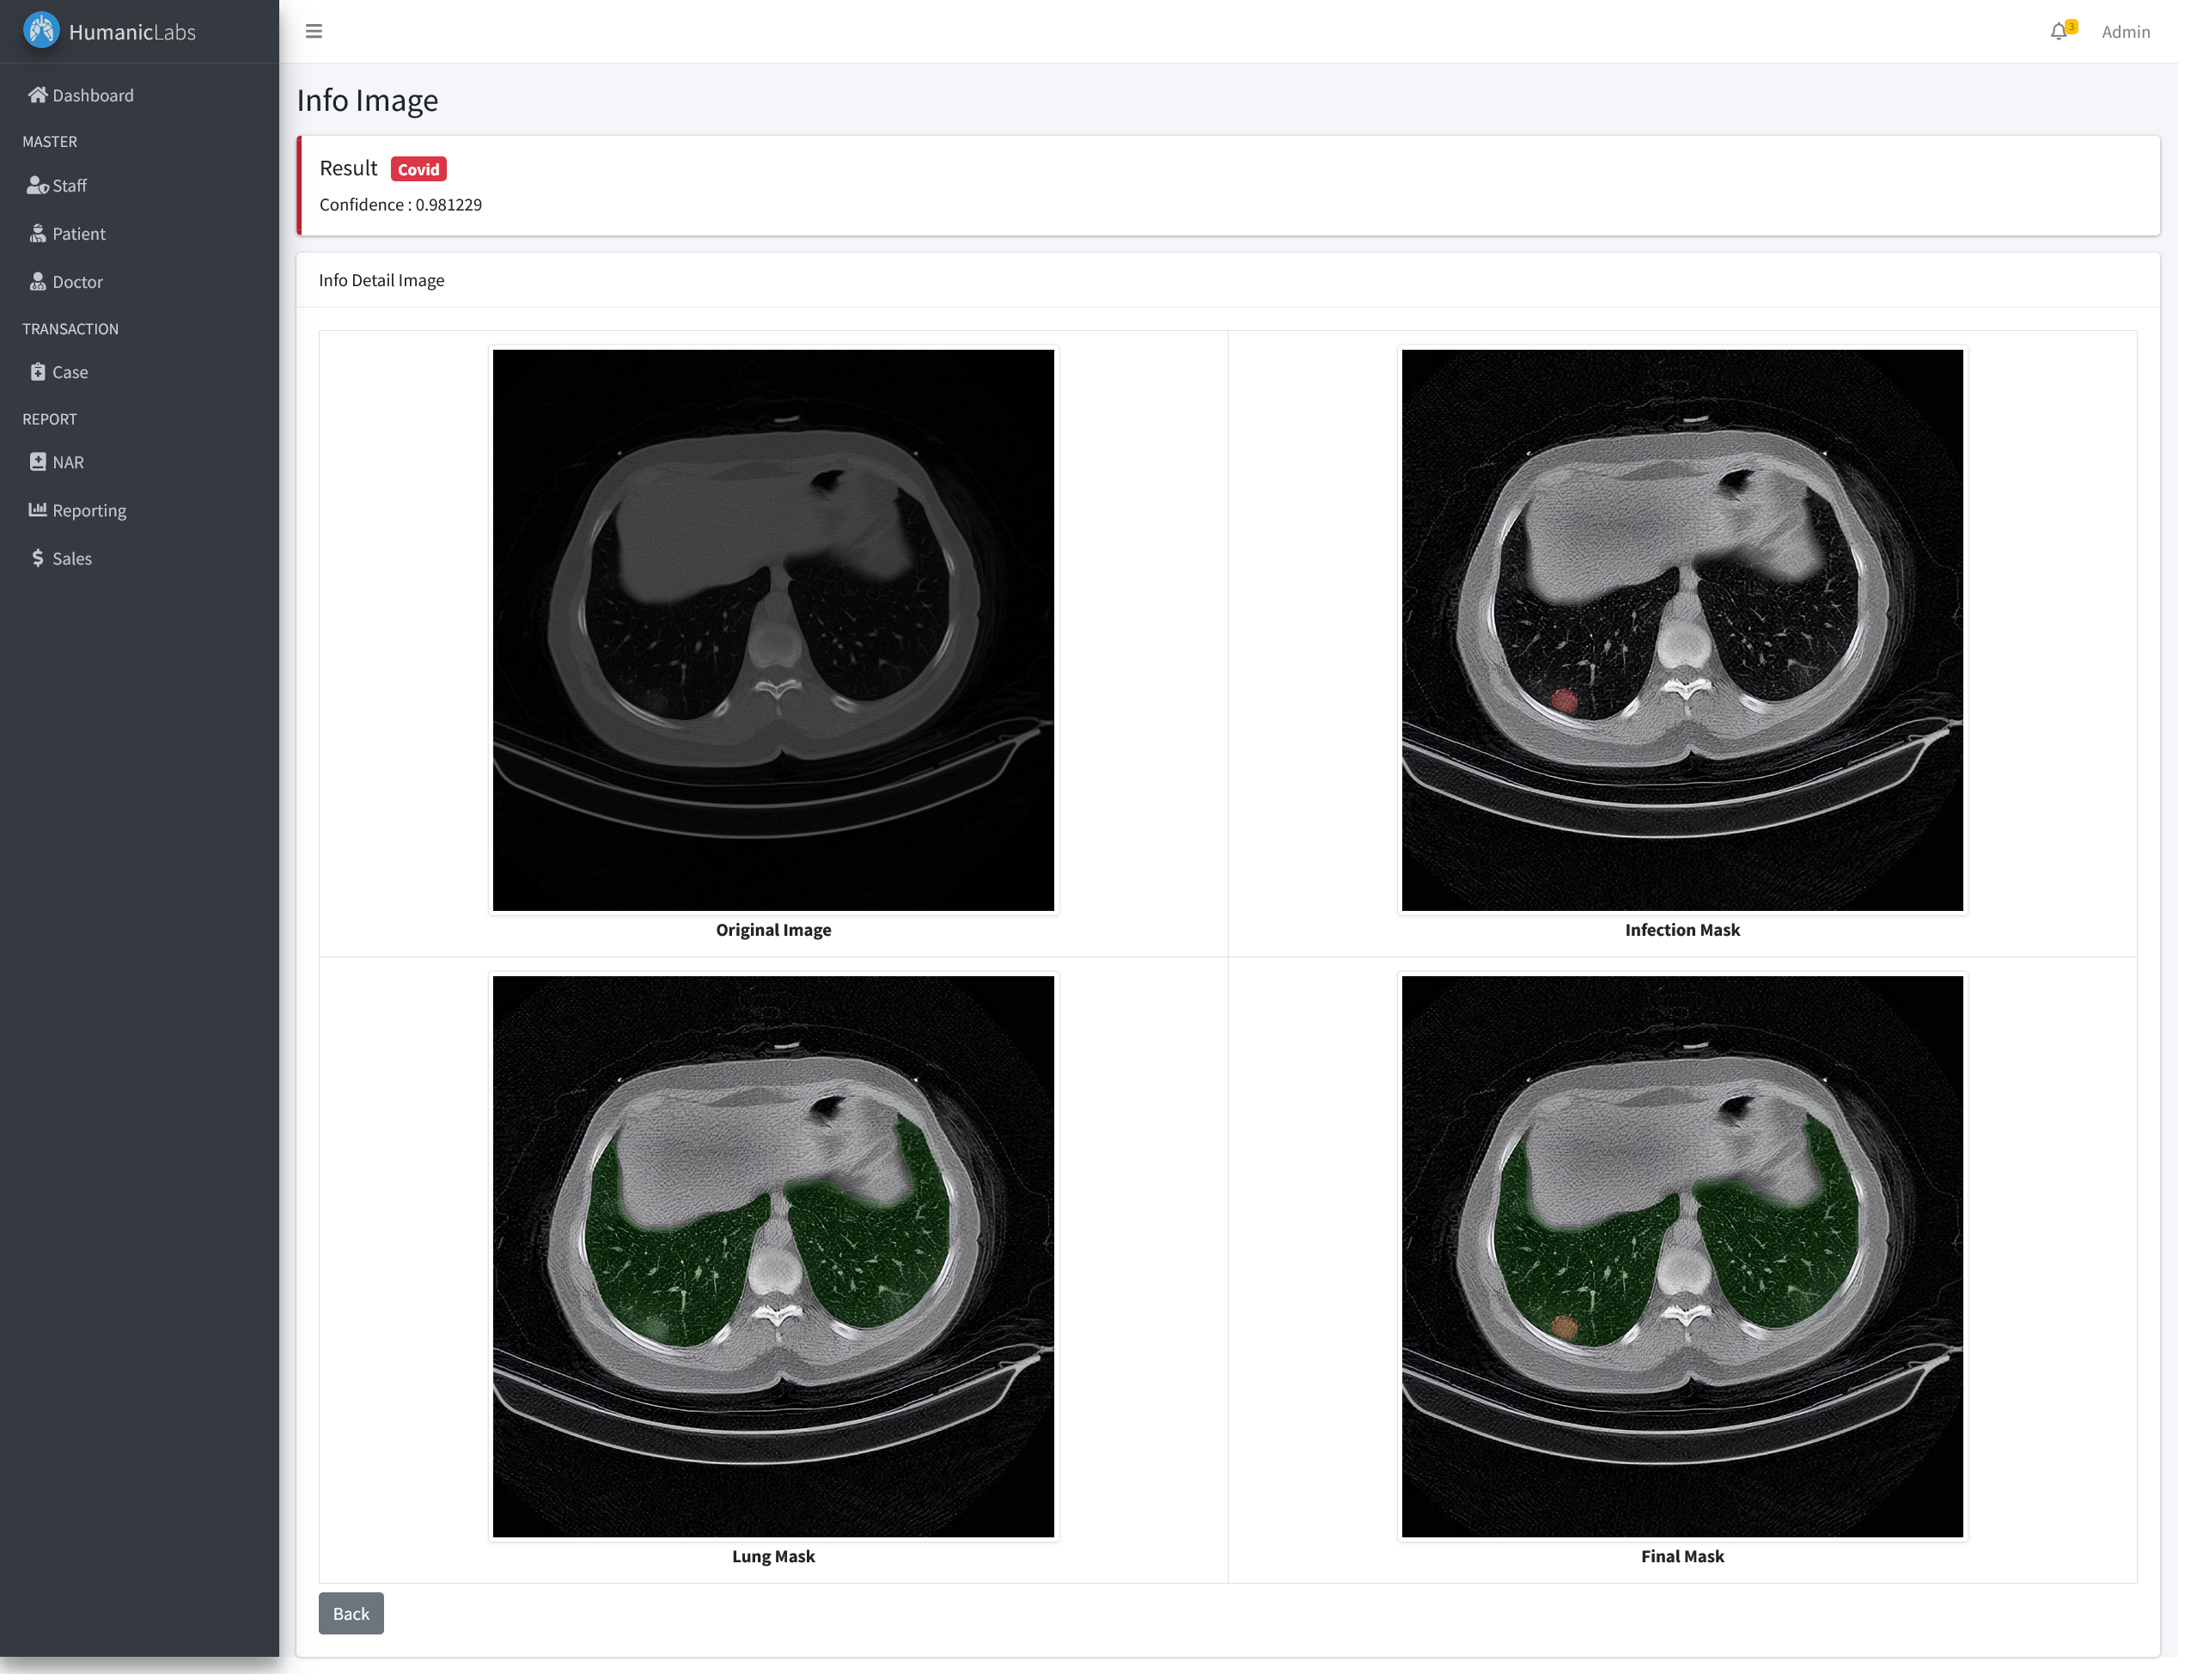The image size is (2185, 1680).
Task: View the Final Mask thumbnail
Action: [1682, 1256]
